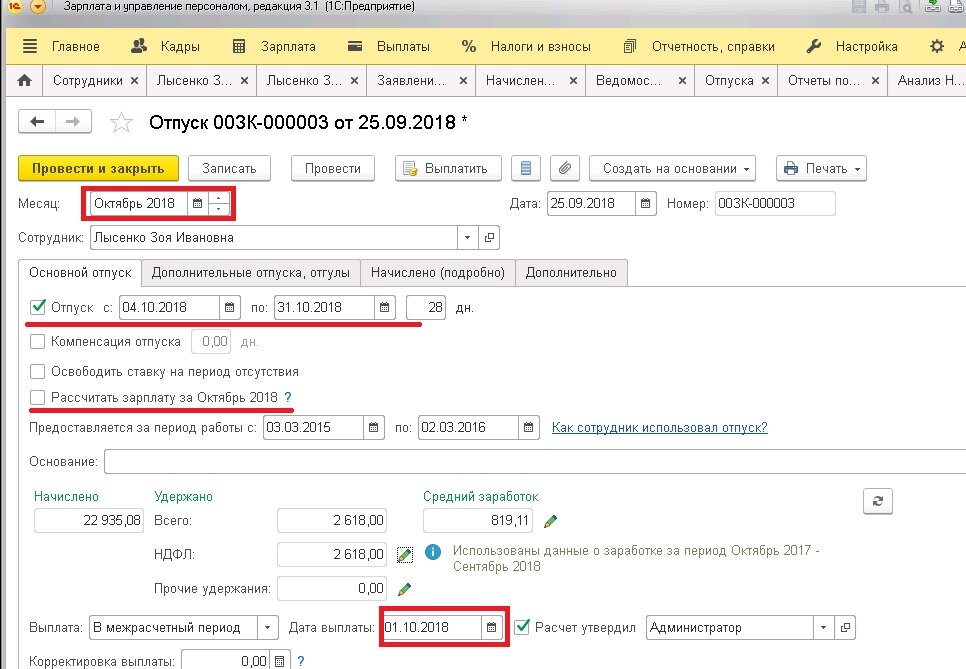966x669 pixels.
Task: Open the paperclip attached files button
Action: (x=564, y=168)
